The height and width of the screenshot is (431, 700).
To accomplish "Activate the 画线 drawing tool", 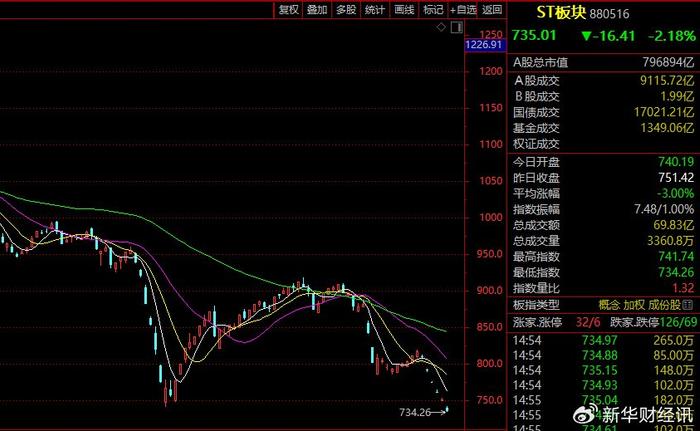I will 404,10.
